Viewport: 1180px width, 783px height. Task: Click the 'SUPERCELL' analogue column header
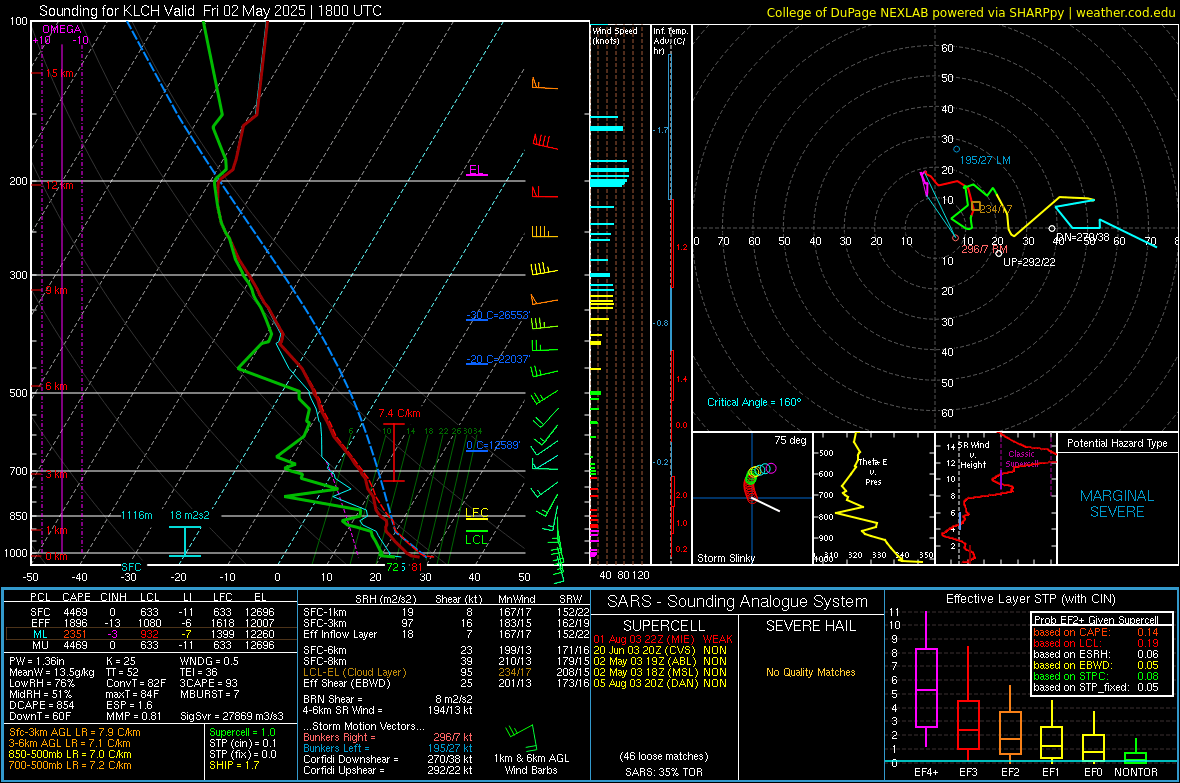664,626
